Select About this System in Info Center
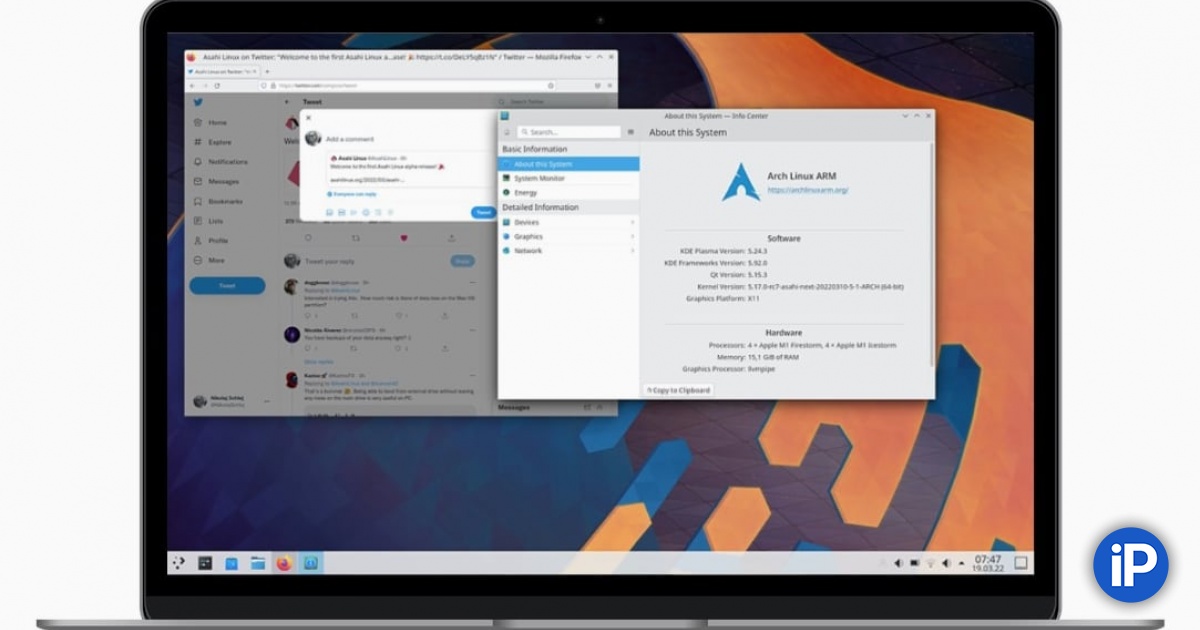The image size is (1200, 630). (x=569, y=164)
